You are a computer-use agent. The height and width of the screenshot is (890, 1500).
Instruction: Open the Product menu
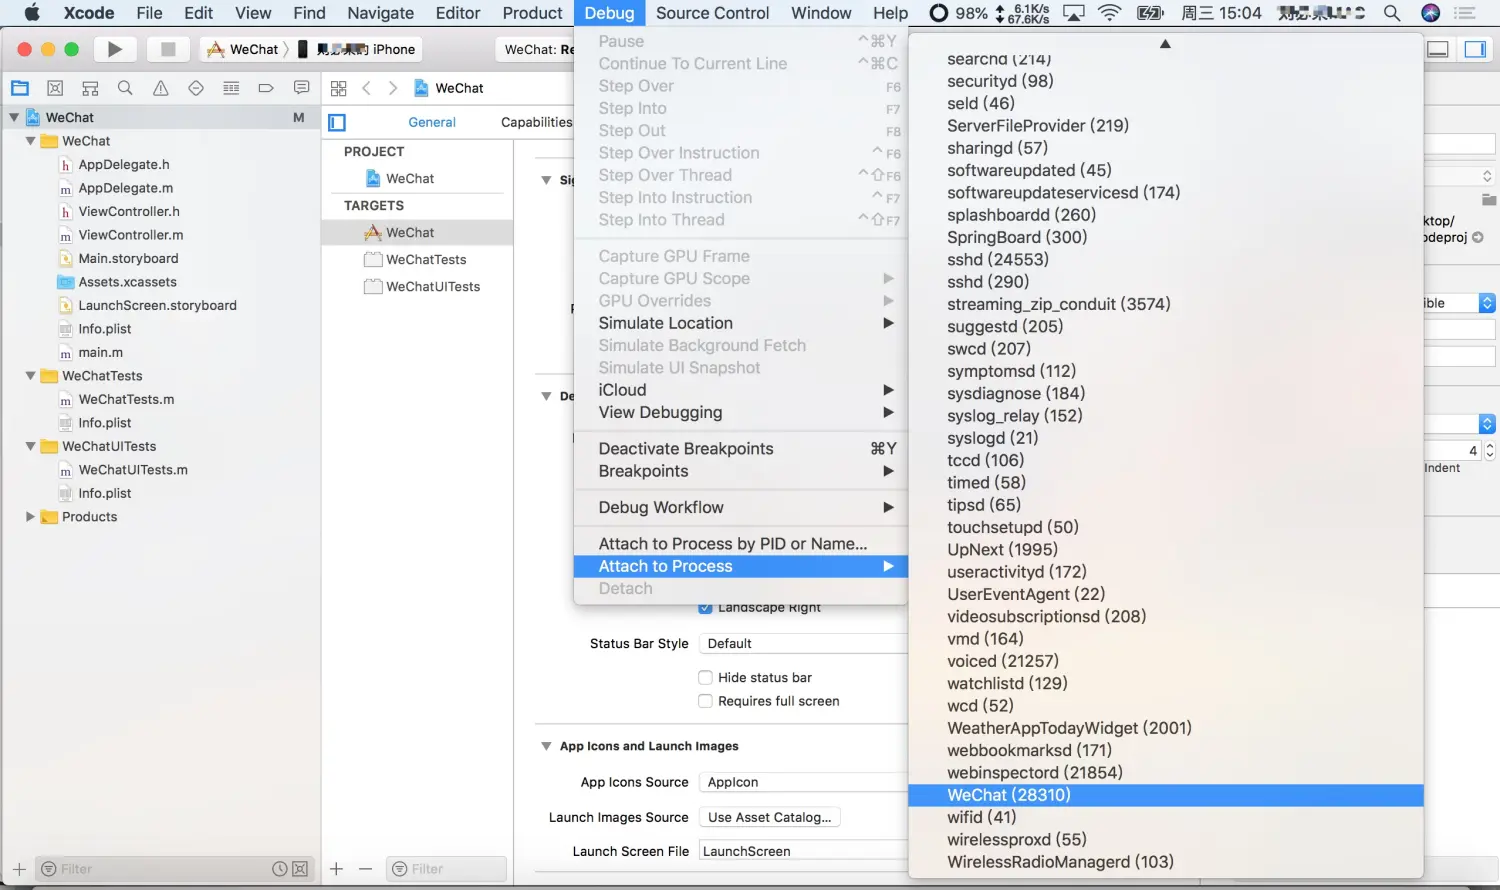(532, 13)
